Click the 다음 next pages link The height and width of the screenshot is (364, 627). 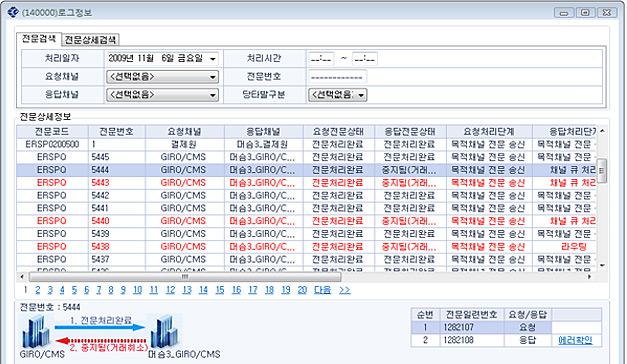coord(322,290)
